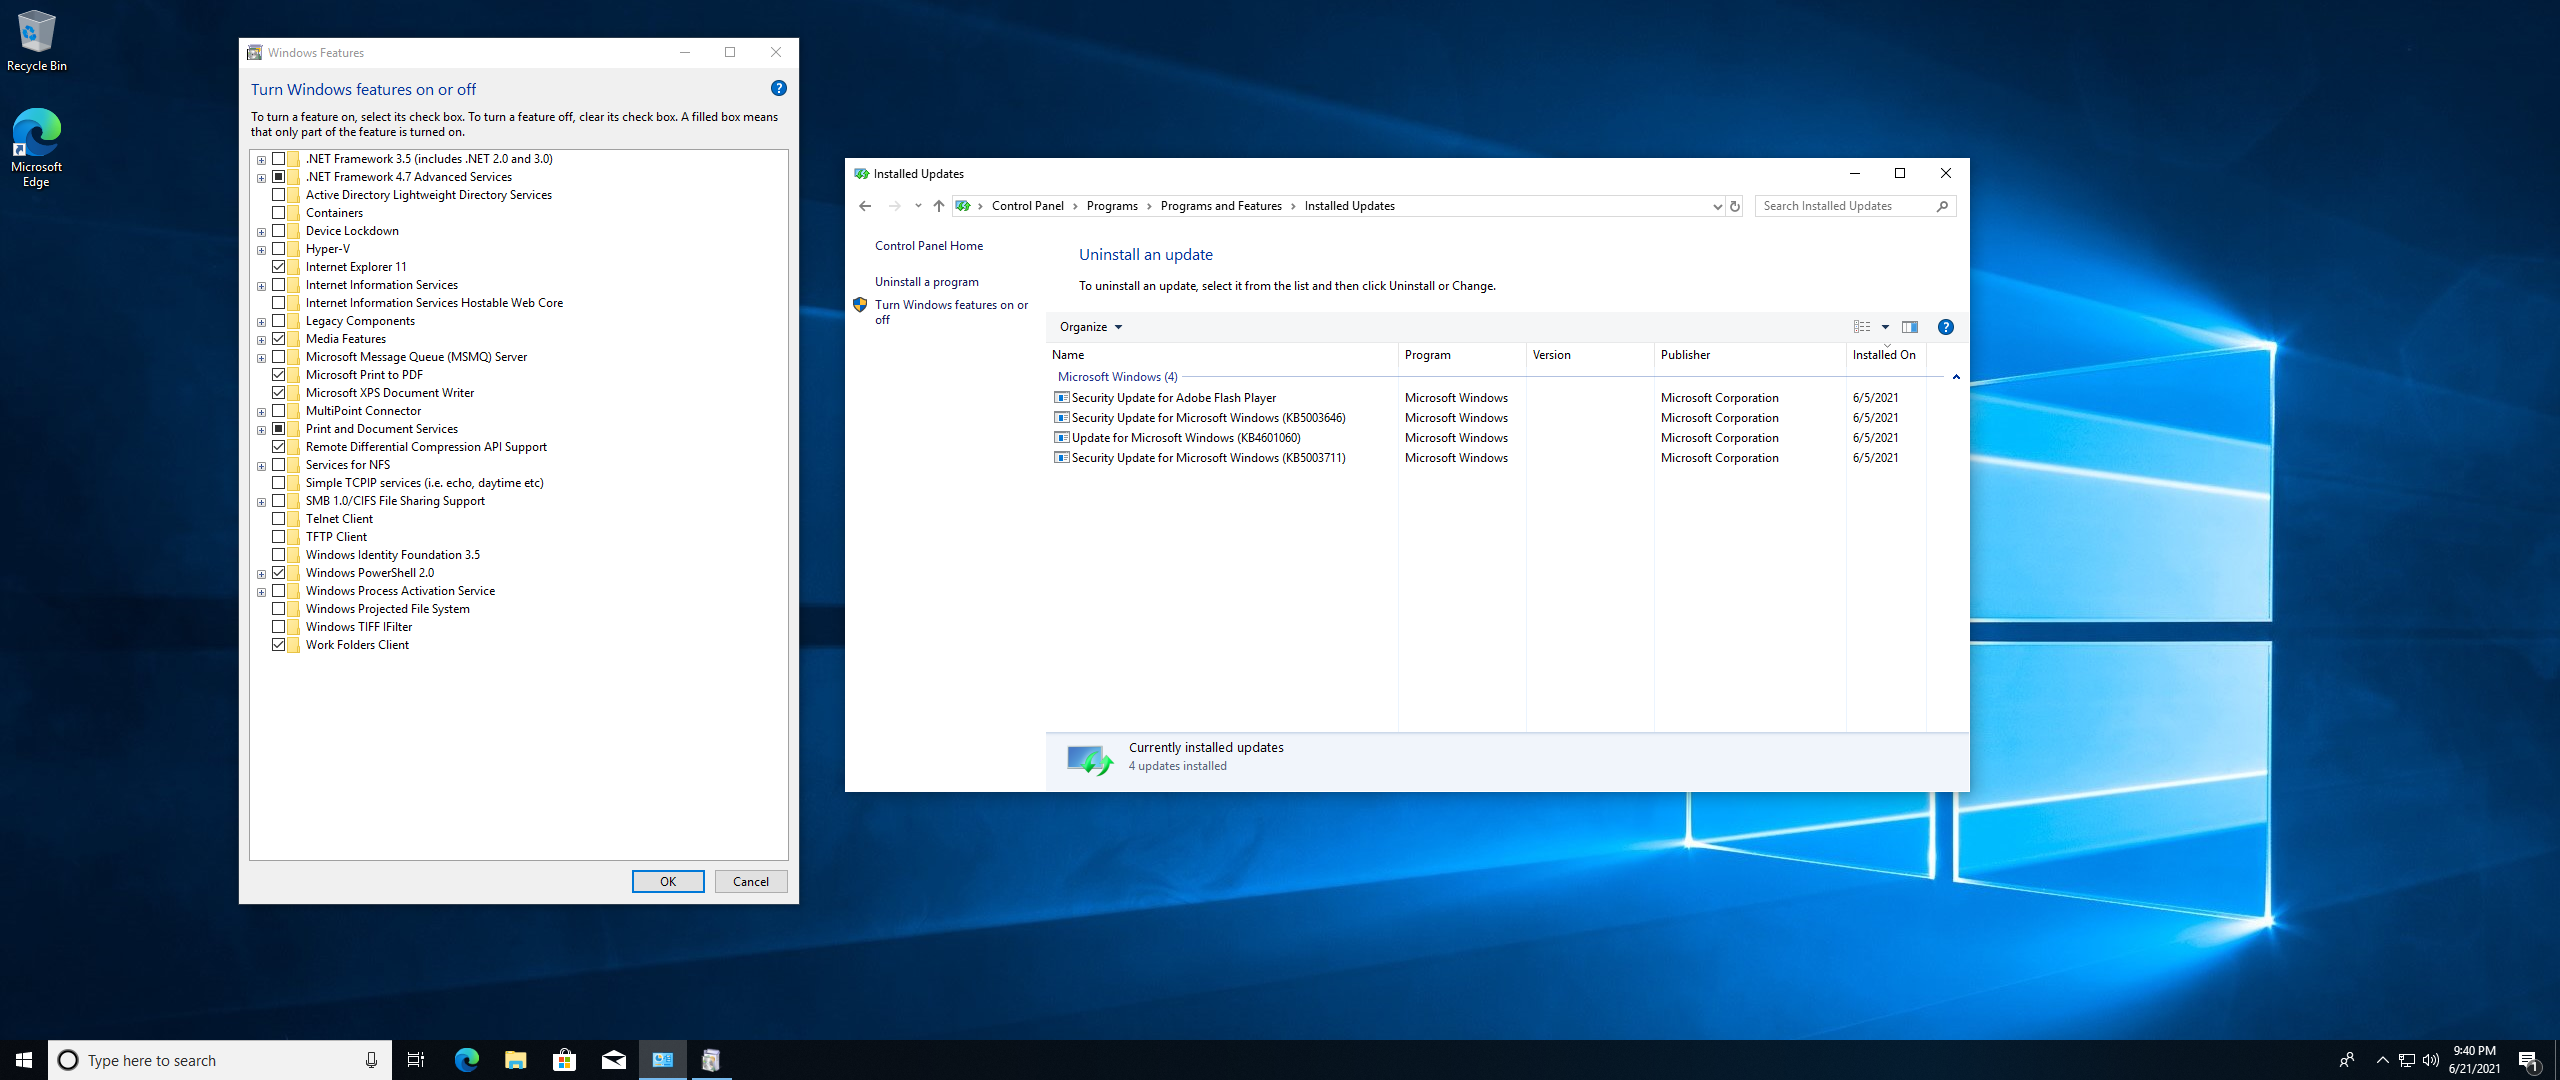2560x1080 pixels.
Task: Click Turn Windows features on or off link
Action: point(951,312)
